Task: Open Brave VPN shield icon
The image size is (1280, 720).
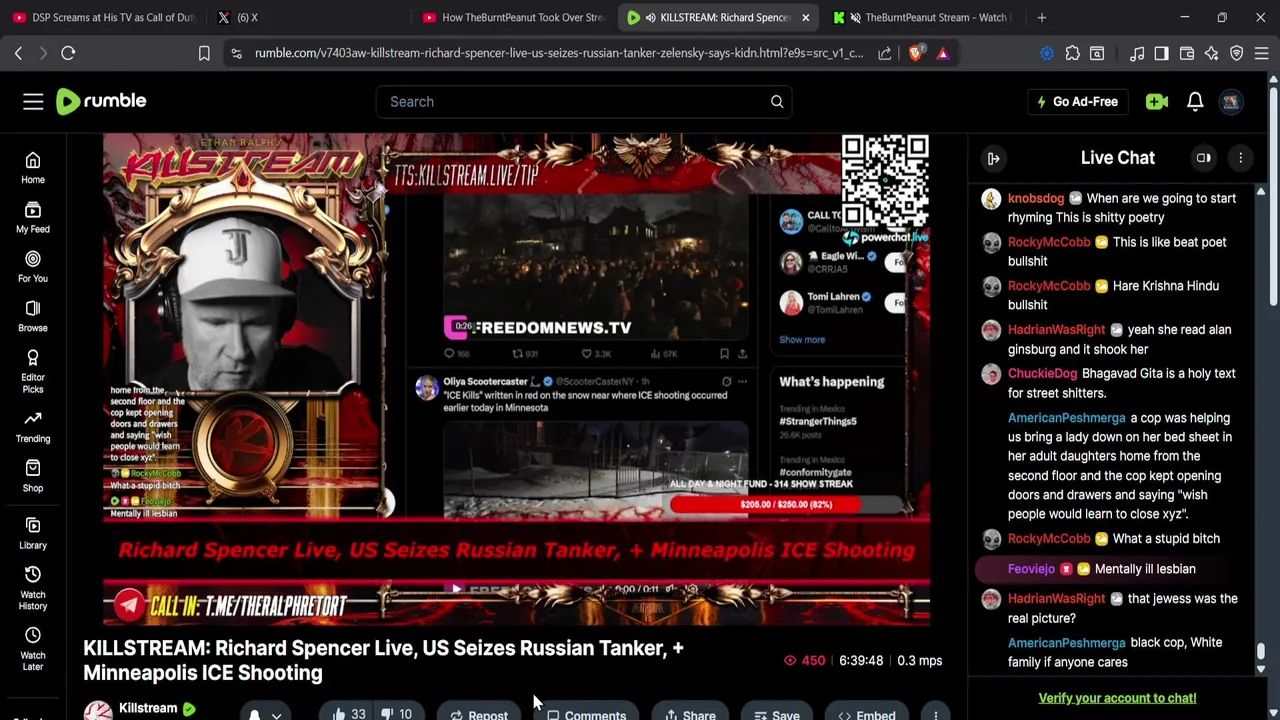Action: [1237, 53]
